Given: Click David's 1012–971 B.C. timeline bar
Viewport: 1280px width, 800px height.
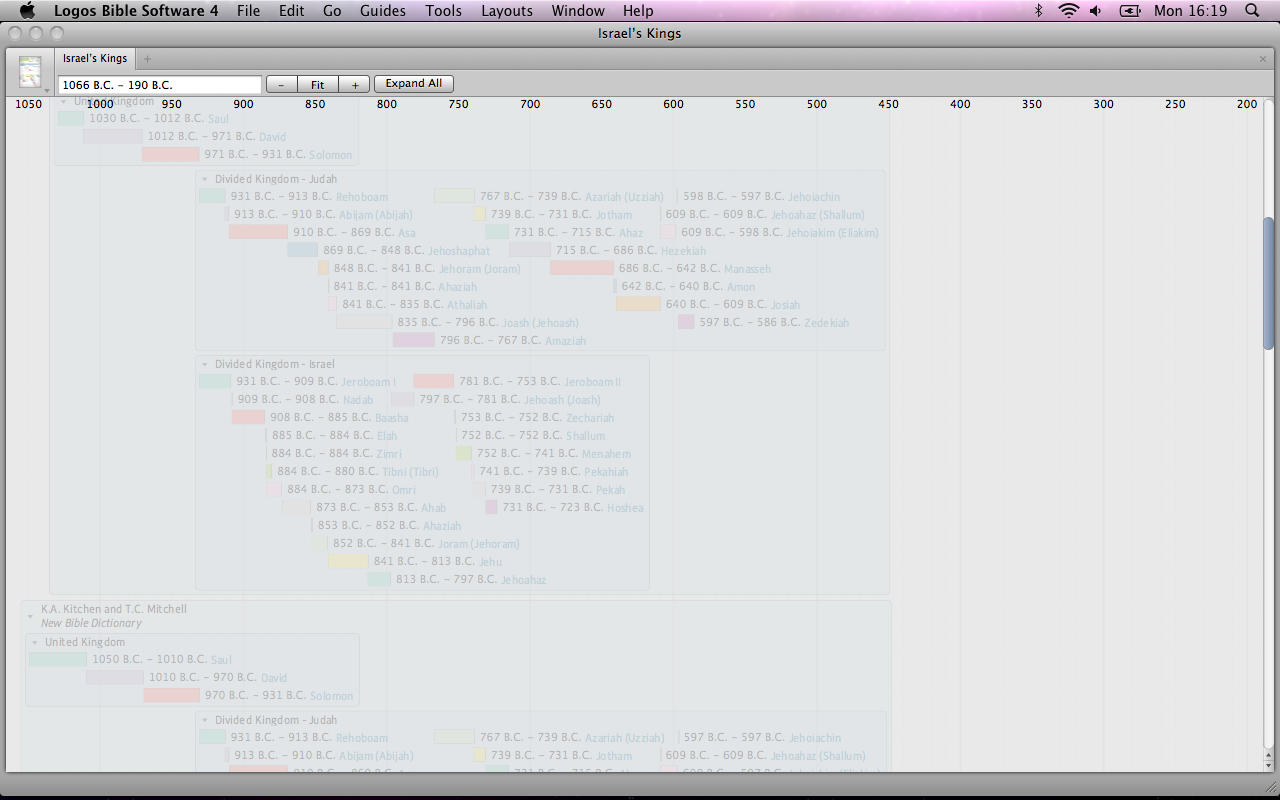Looking at the screenshot, I should click(113, 136).
